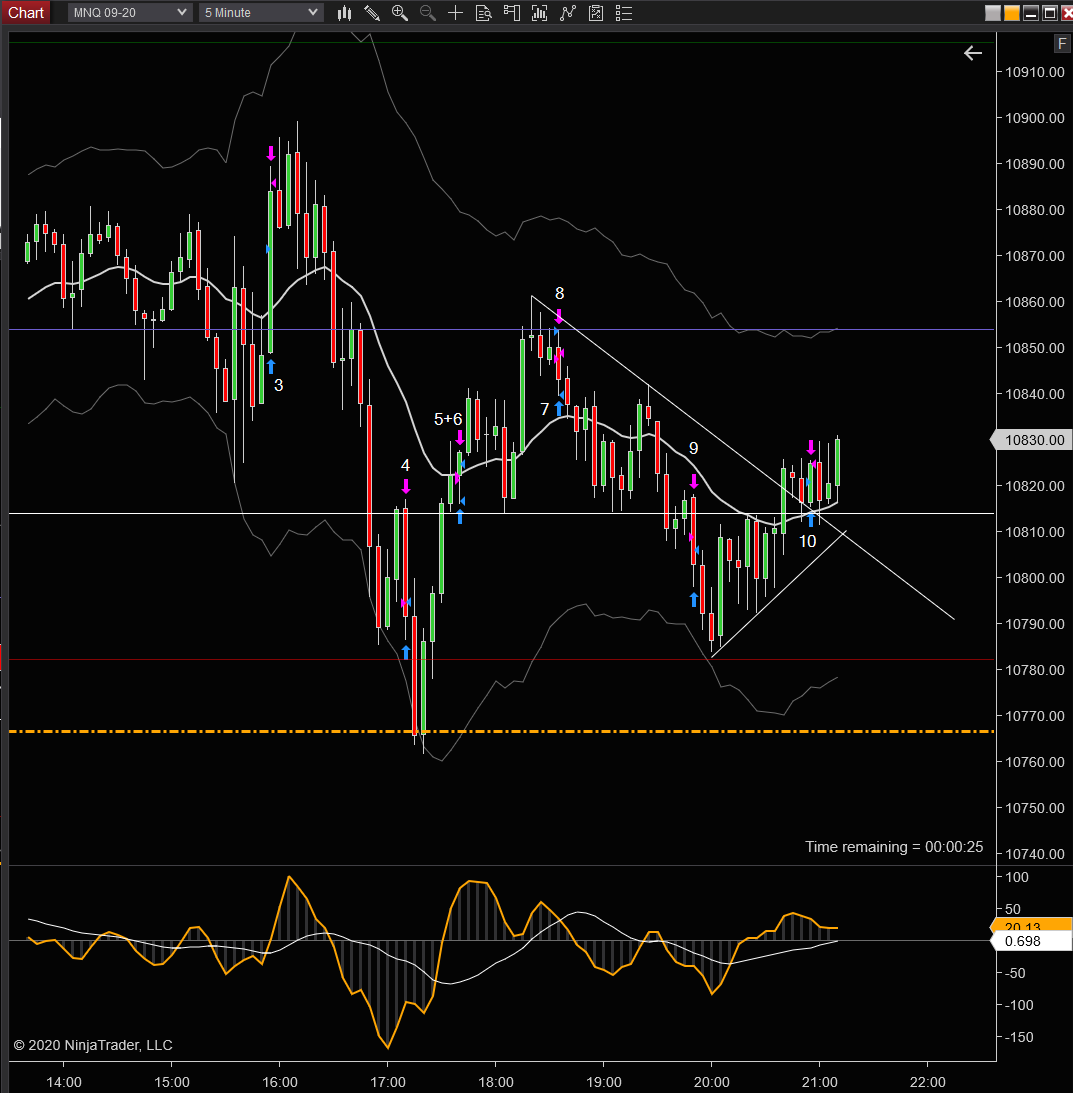Click the 10830.00 current price marker

[x=1032, y=440]
